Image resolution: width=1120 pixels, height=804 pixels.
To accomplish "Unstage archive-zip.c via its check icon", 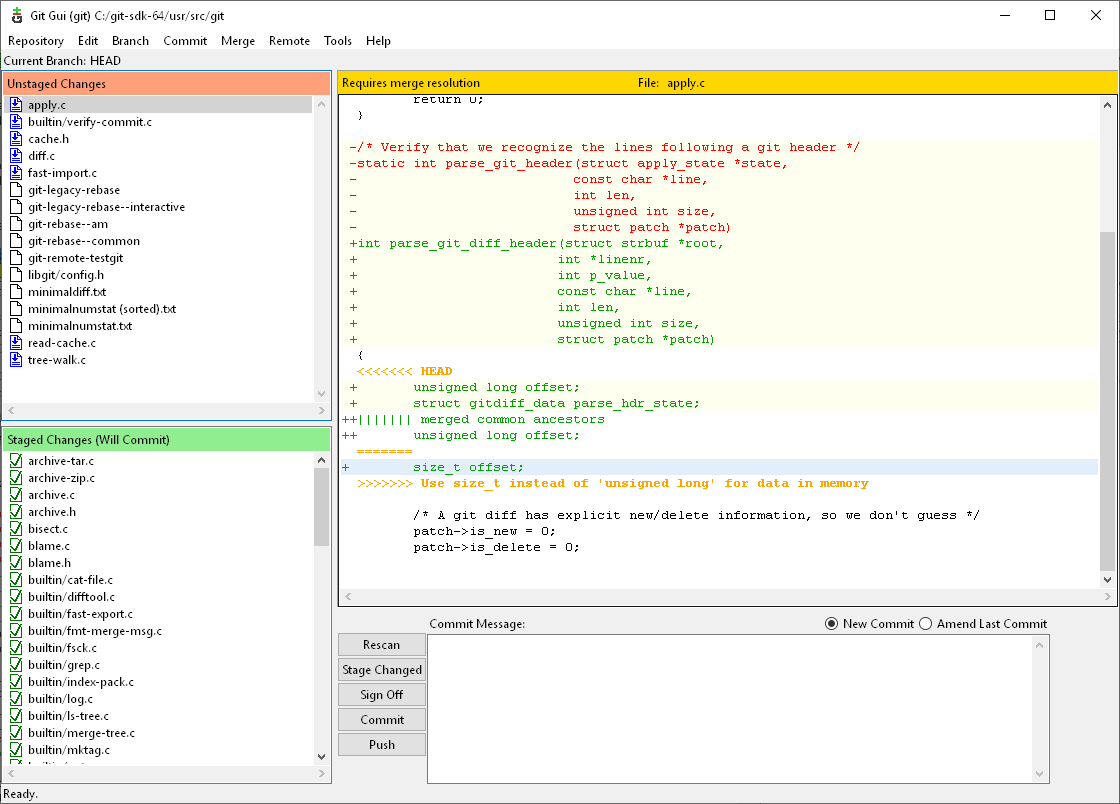I will pos(16,478).
